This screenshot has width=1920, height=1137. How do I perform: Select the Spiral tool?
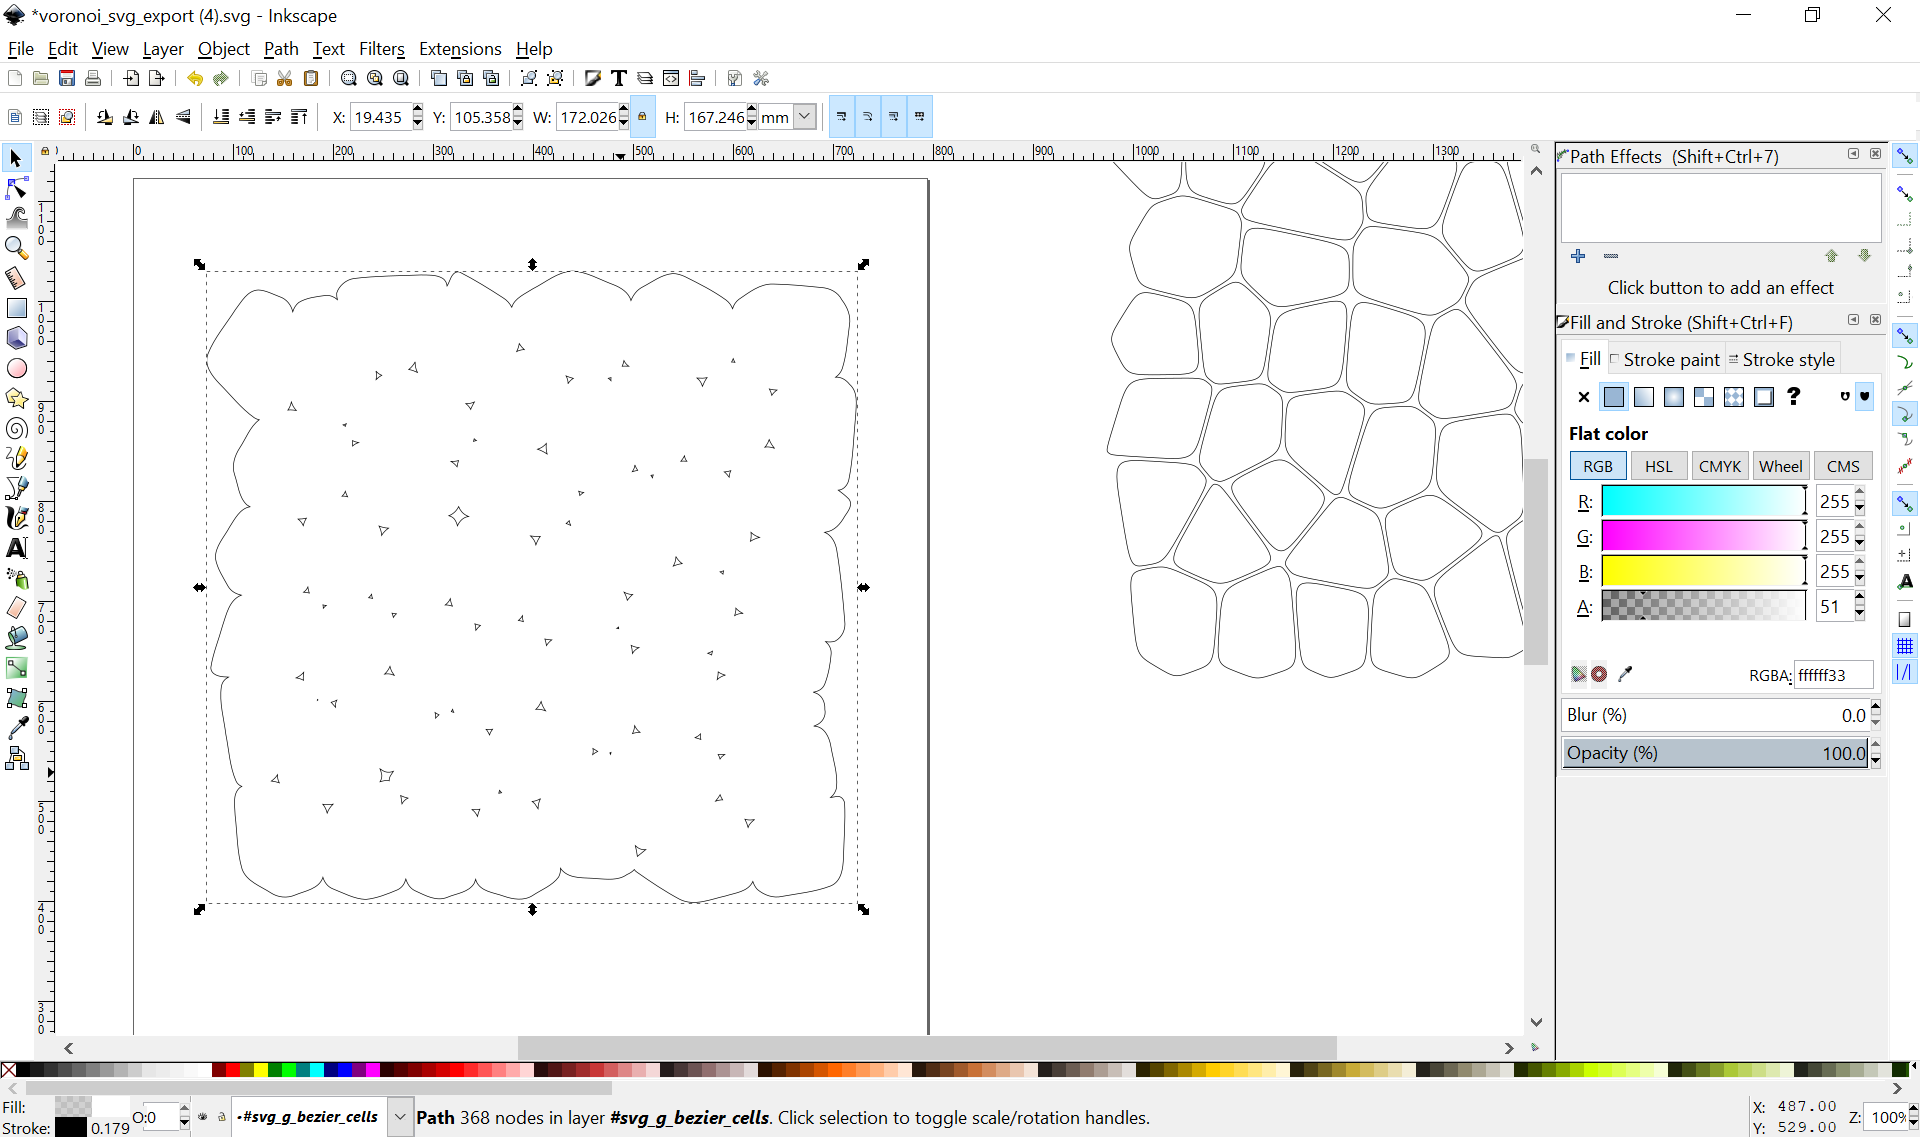coord(16,428)
